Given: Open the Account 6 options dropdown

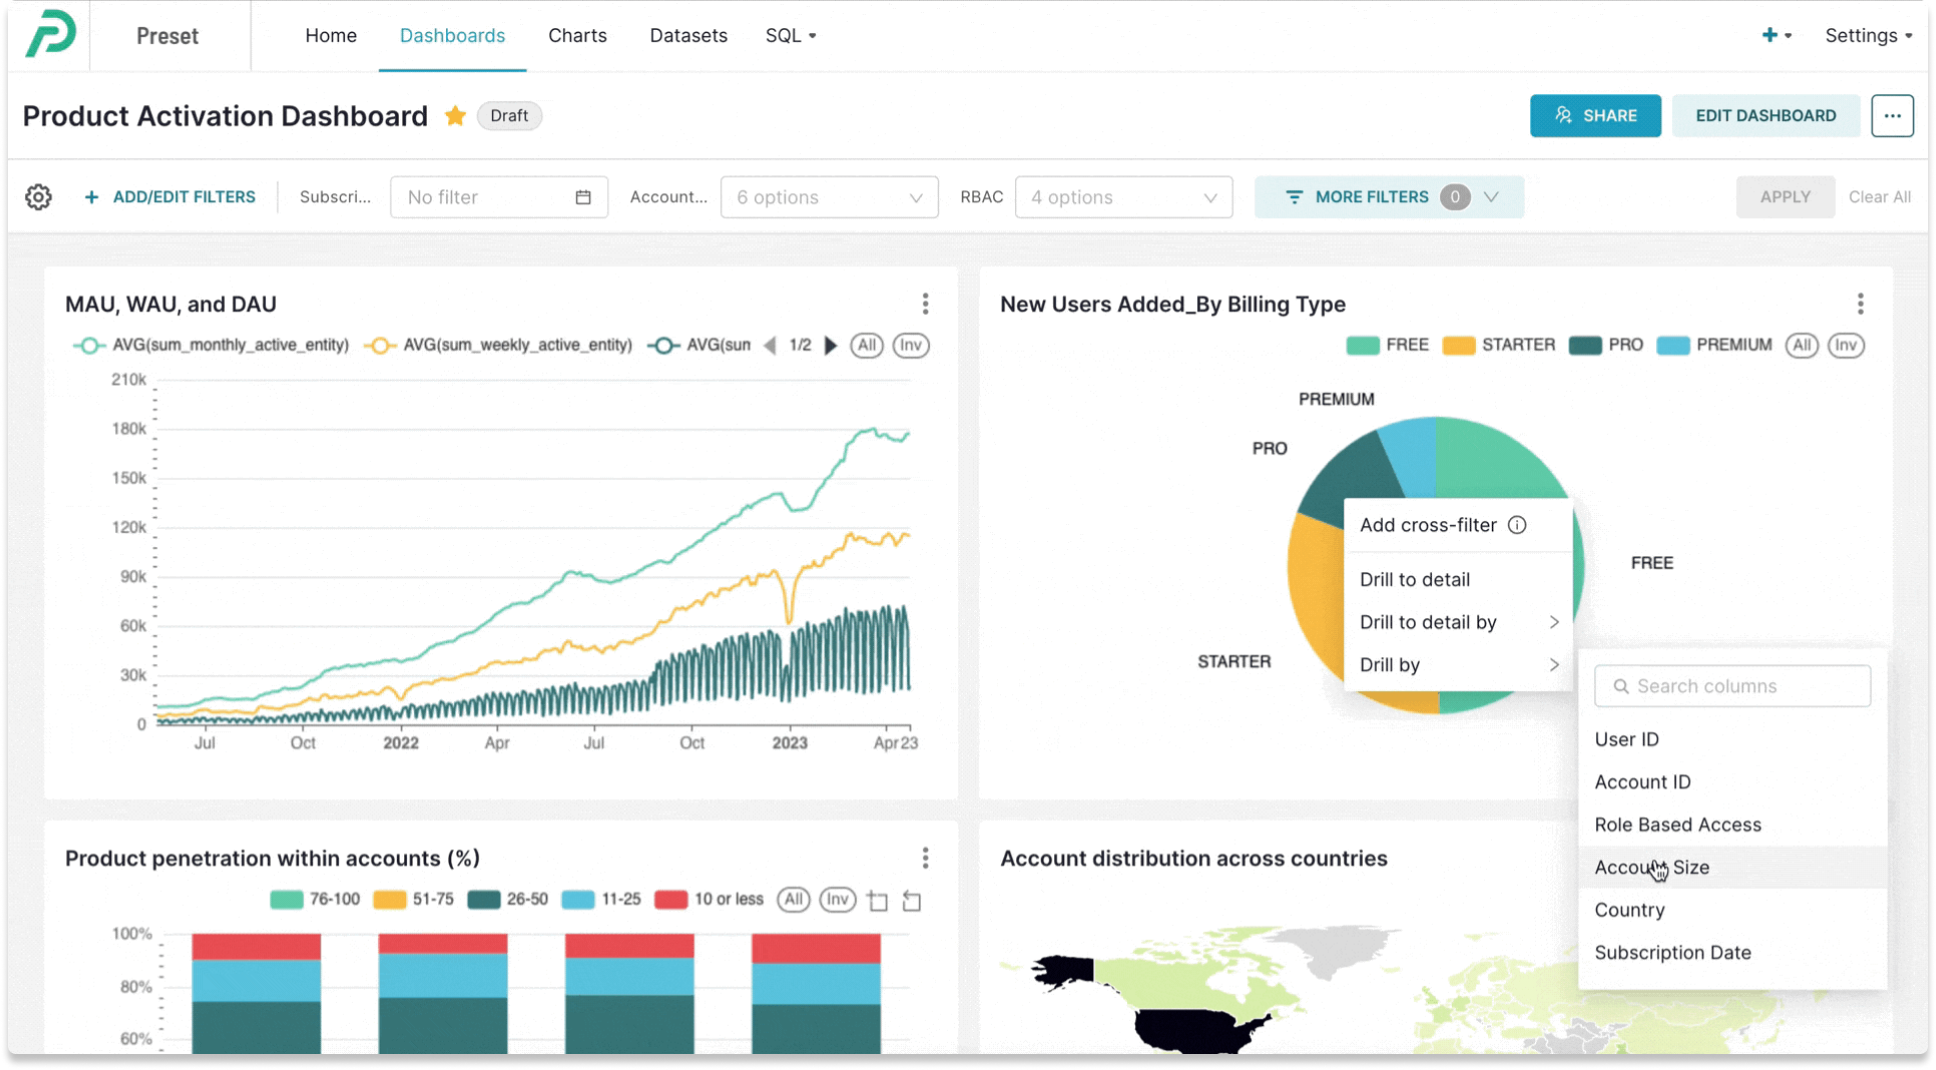Looking at the screenshot, I should pyautogui.click(x=828, y=197).
